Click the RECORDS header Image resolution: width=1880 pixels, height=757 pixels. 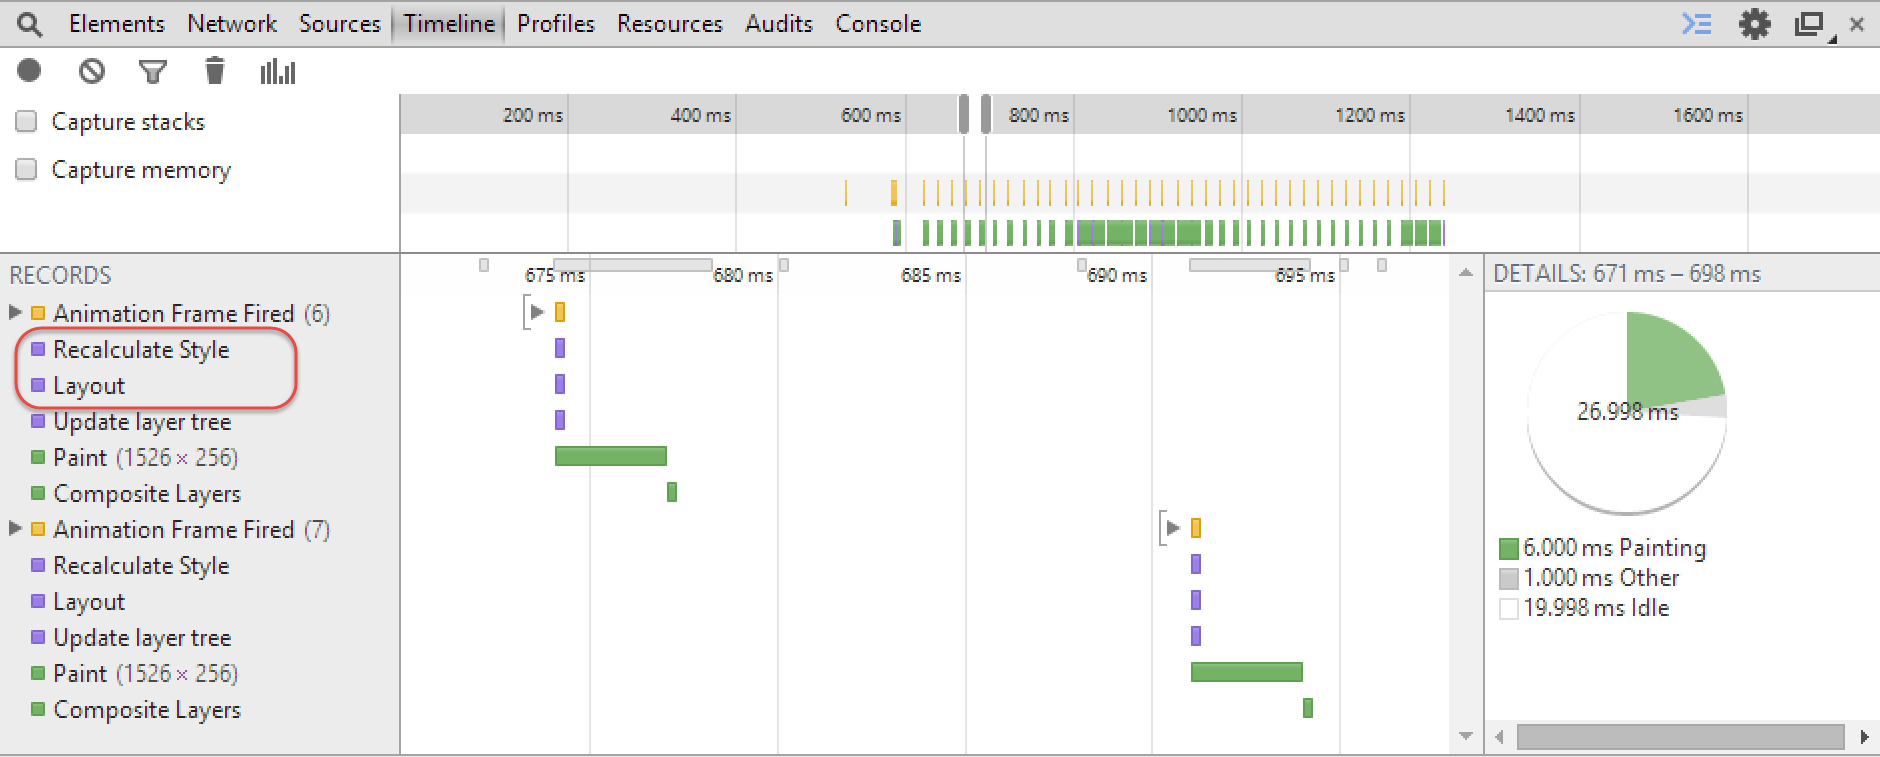[60, 275]
